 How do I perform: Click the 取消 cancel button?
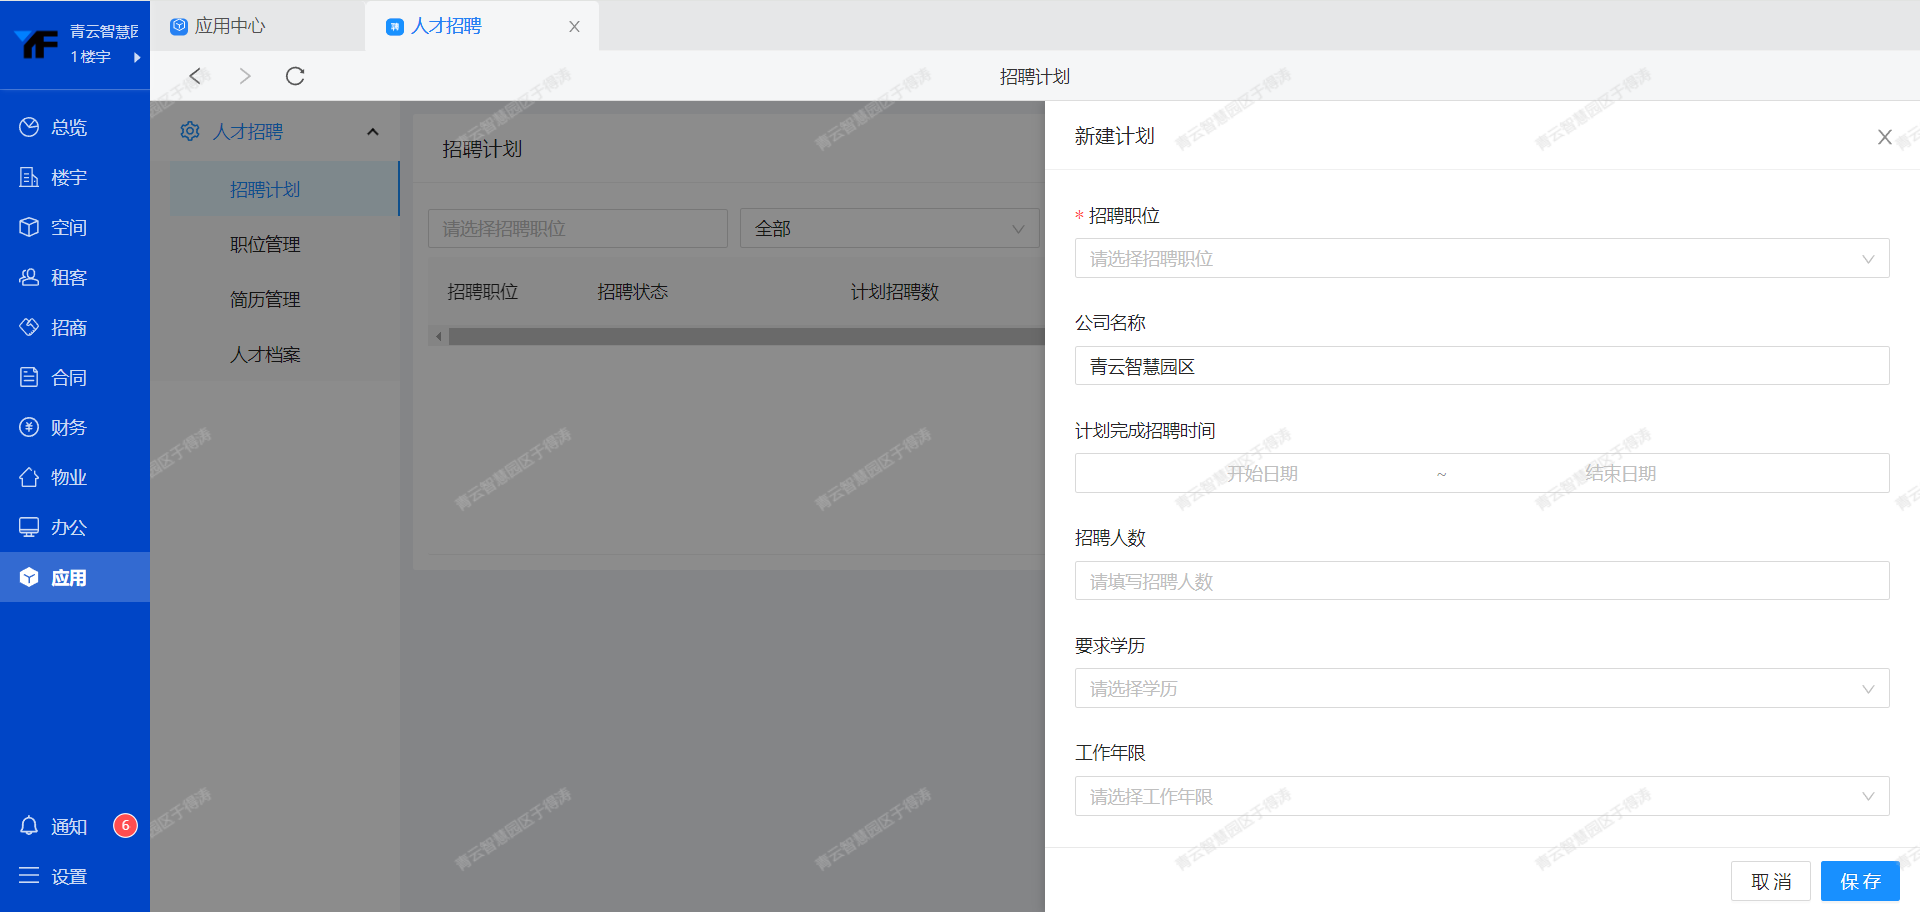click(x=1770, y=881)
